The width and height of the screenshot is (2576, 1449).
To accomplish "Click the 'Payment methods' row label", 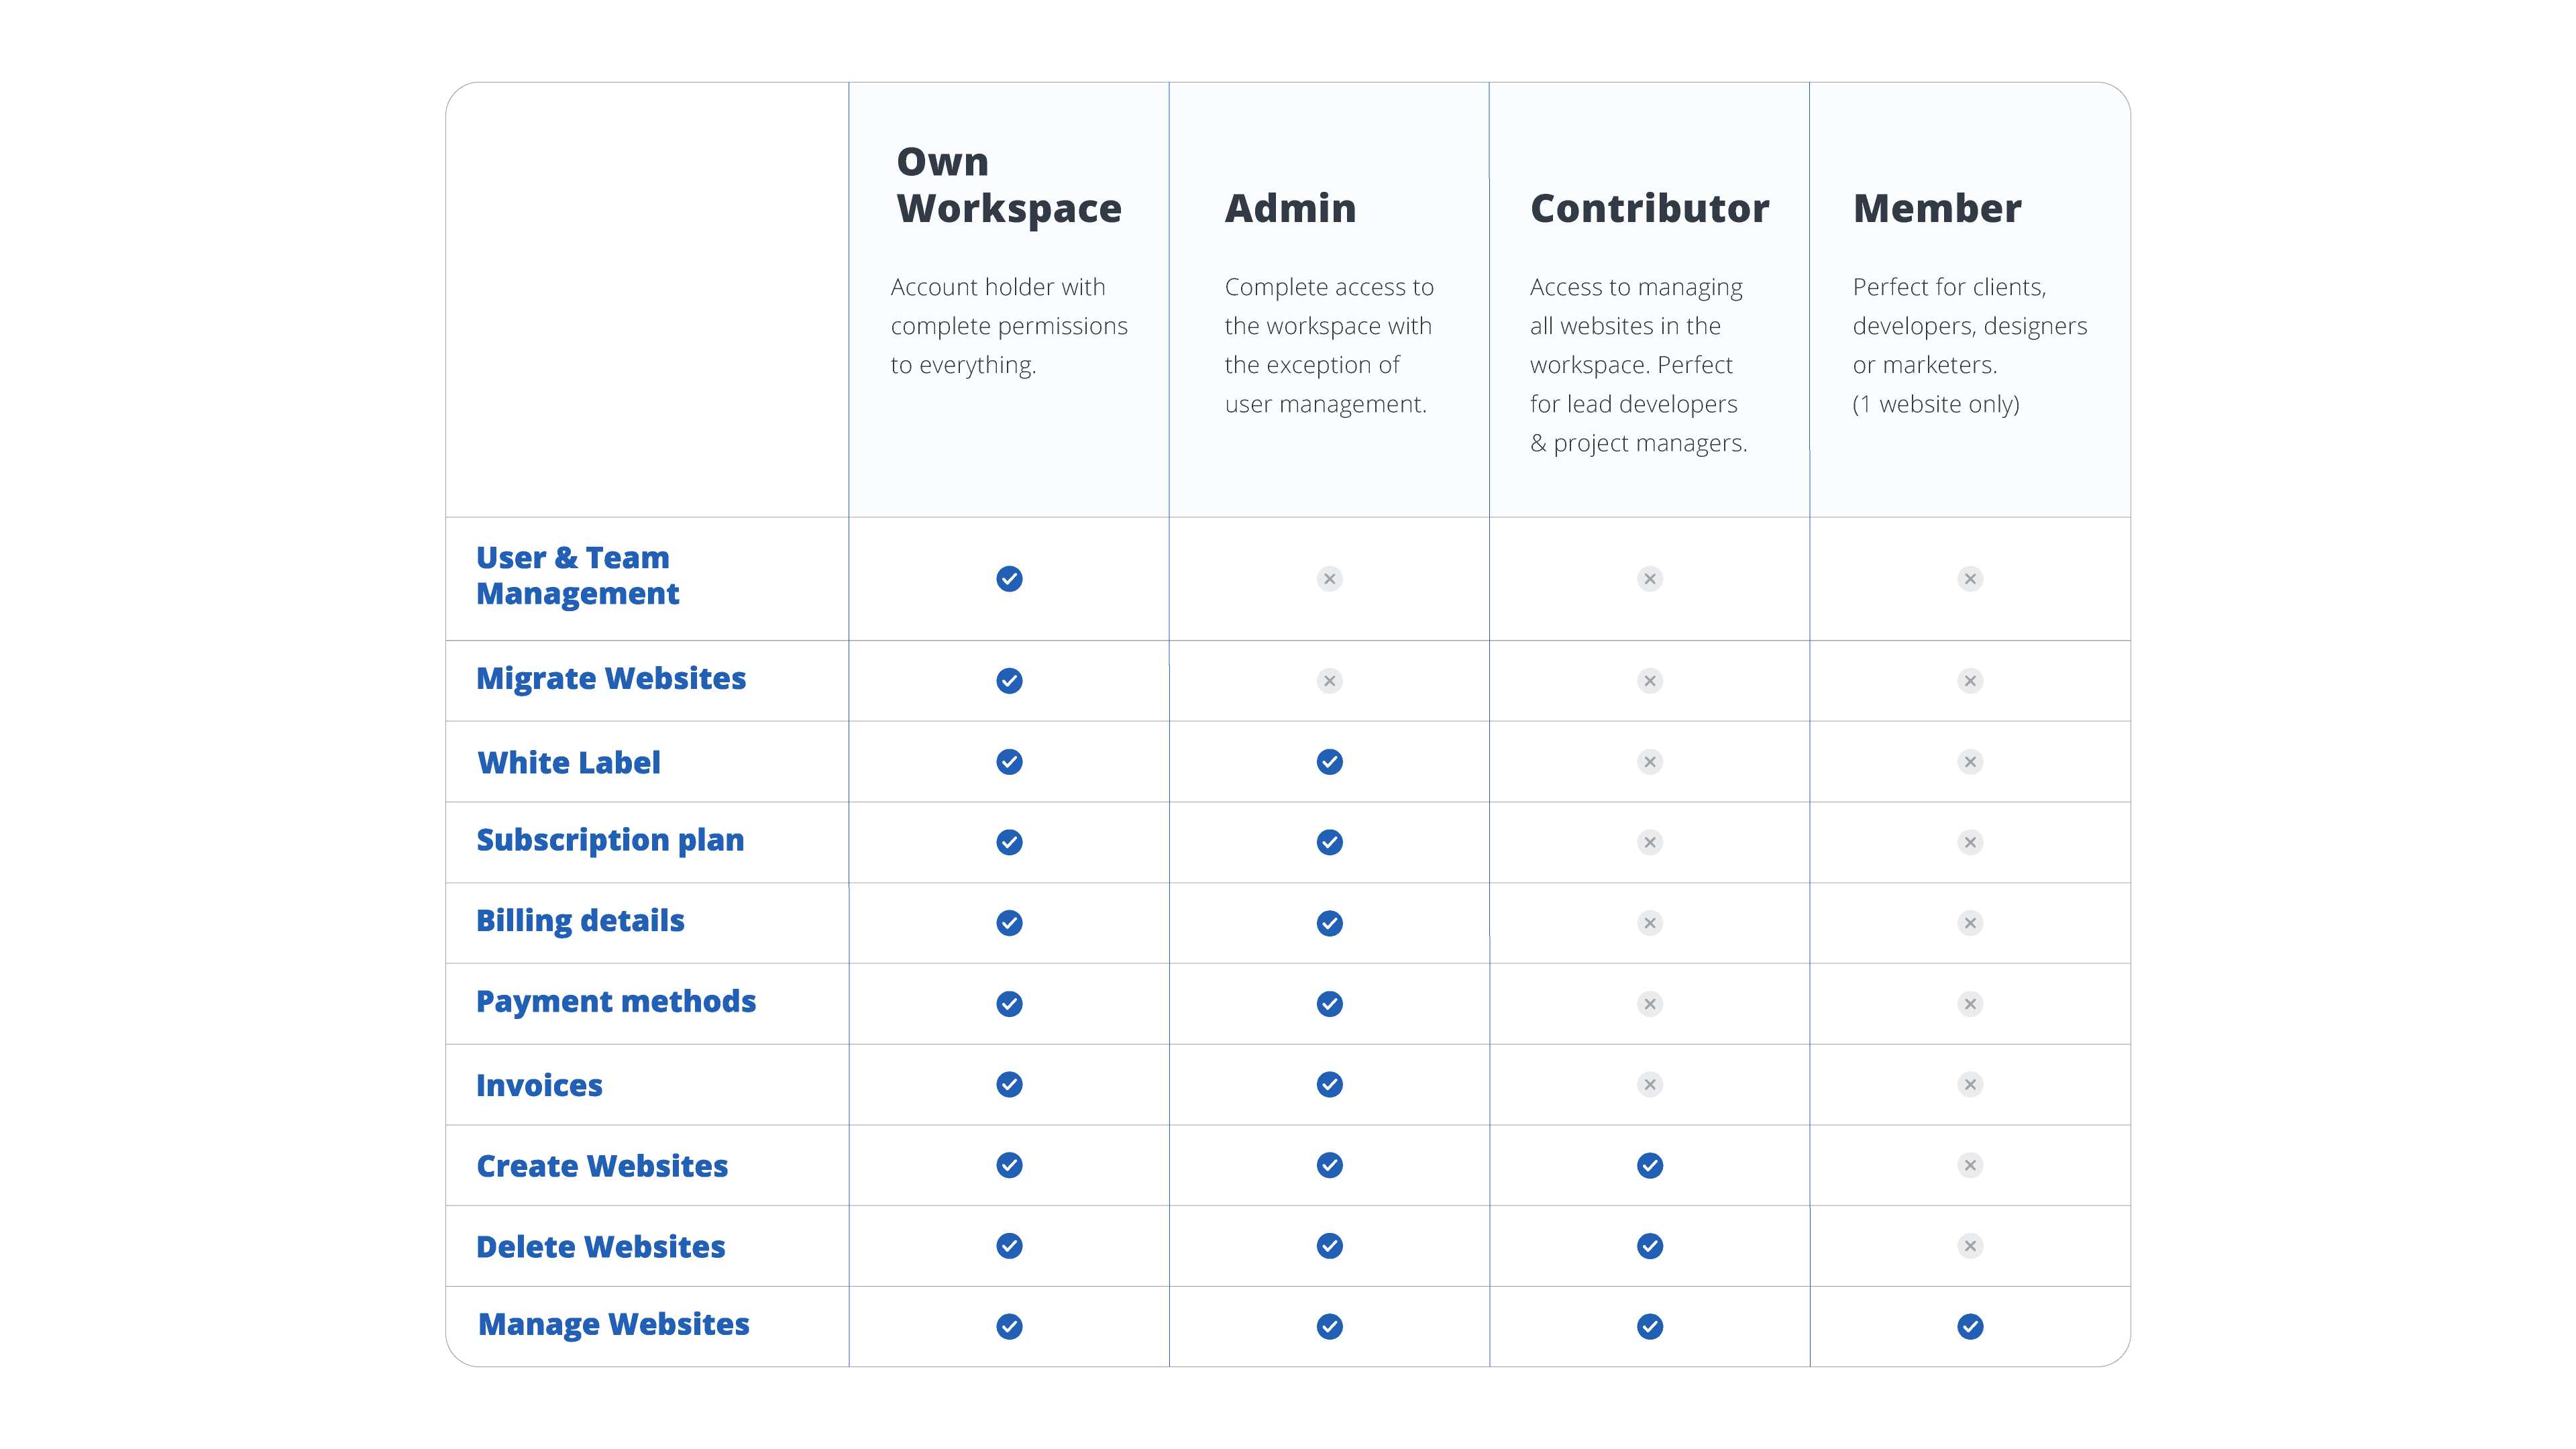I will [x=616, y=1003].
